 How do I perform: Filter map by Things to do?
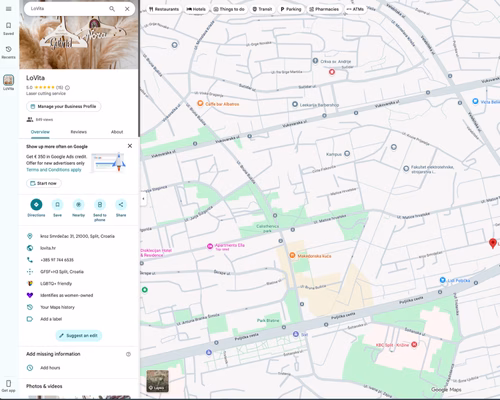tap(229, 9)
